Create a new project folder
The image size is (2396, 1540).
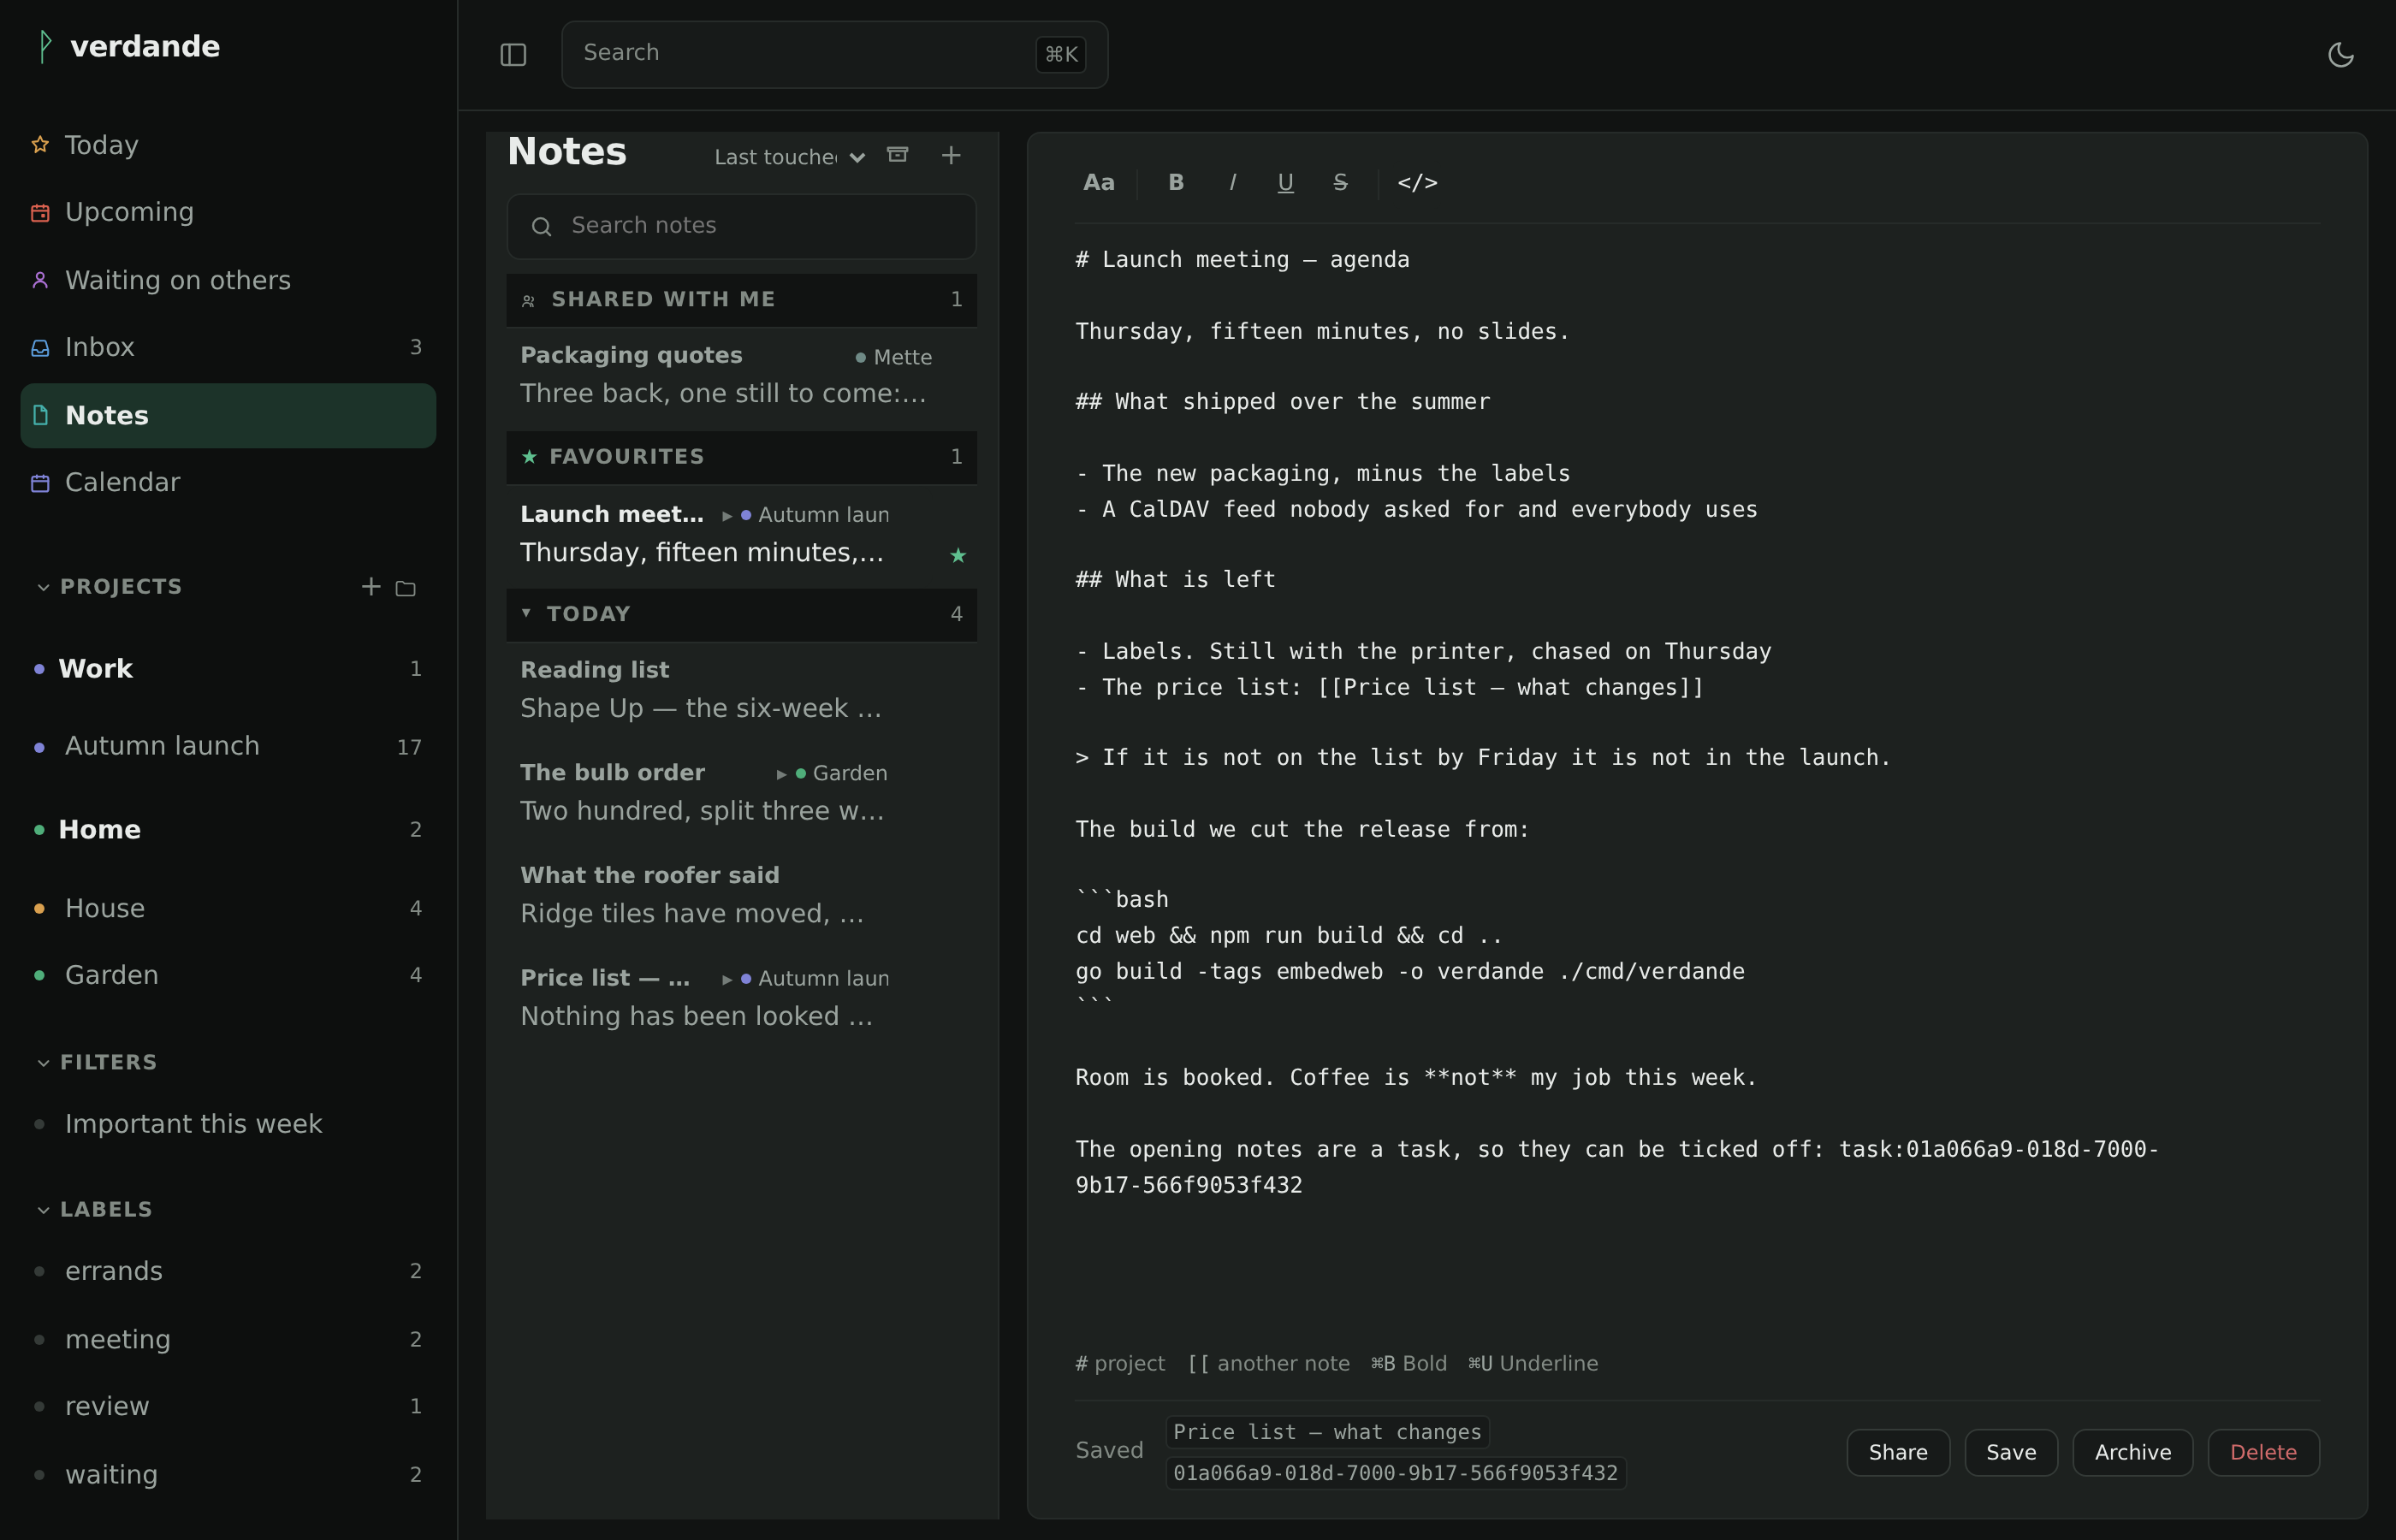(x=406, y=588)
